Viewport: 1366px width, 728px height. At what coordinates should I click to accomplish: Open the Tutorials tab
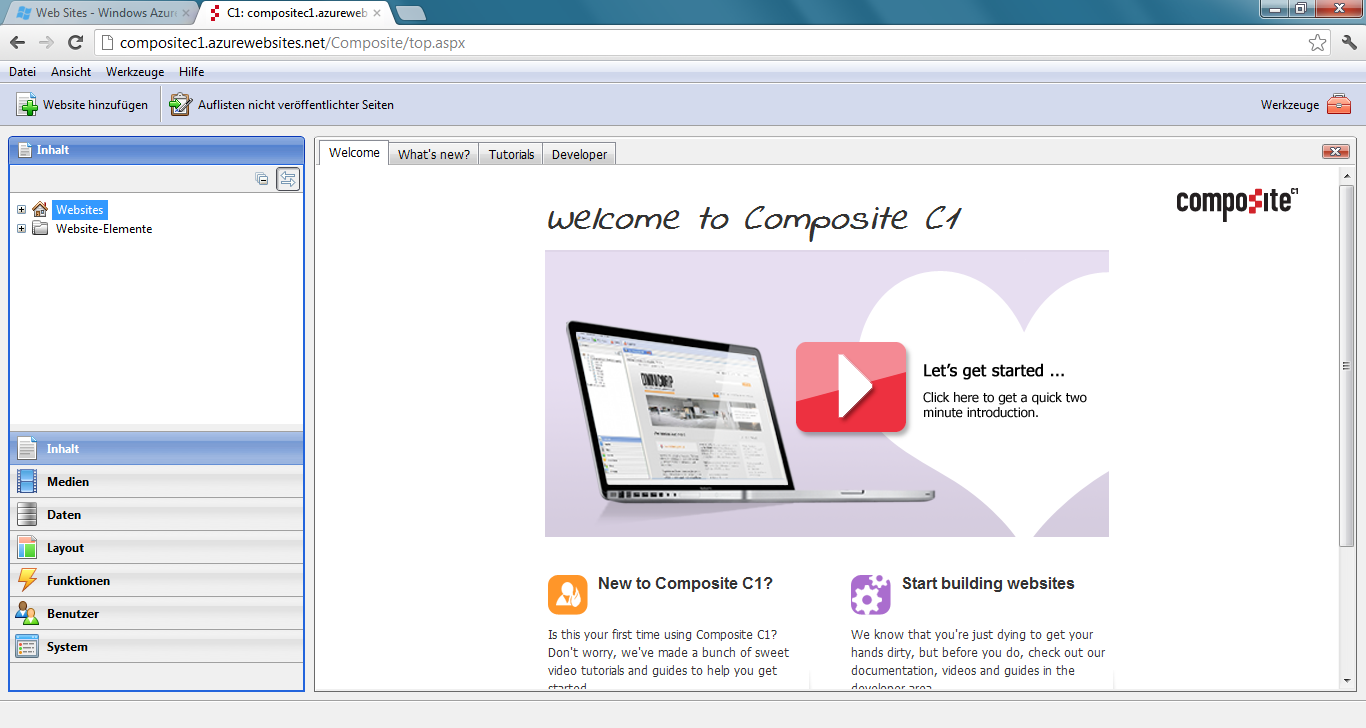coord(511,155)
